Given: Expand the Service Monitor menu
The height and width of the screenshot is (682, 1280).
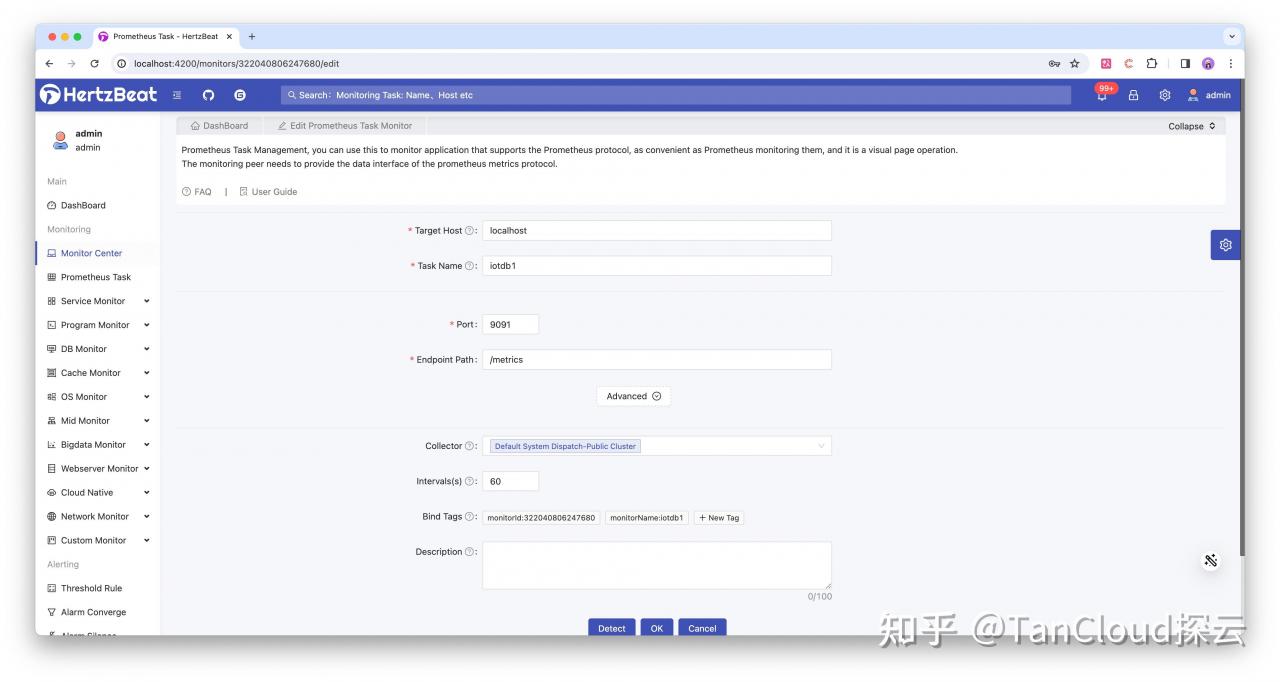Looking at the screenshot, I should (x=98, y=301).
